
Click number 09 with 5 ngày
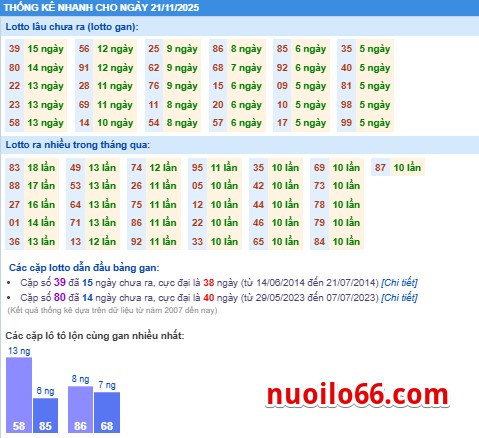pyautogui.click(x=282, y=86)
